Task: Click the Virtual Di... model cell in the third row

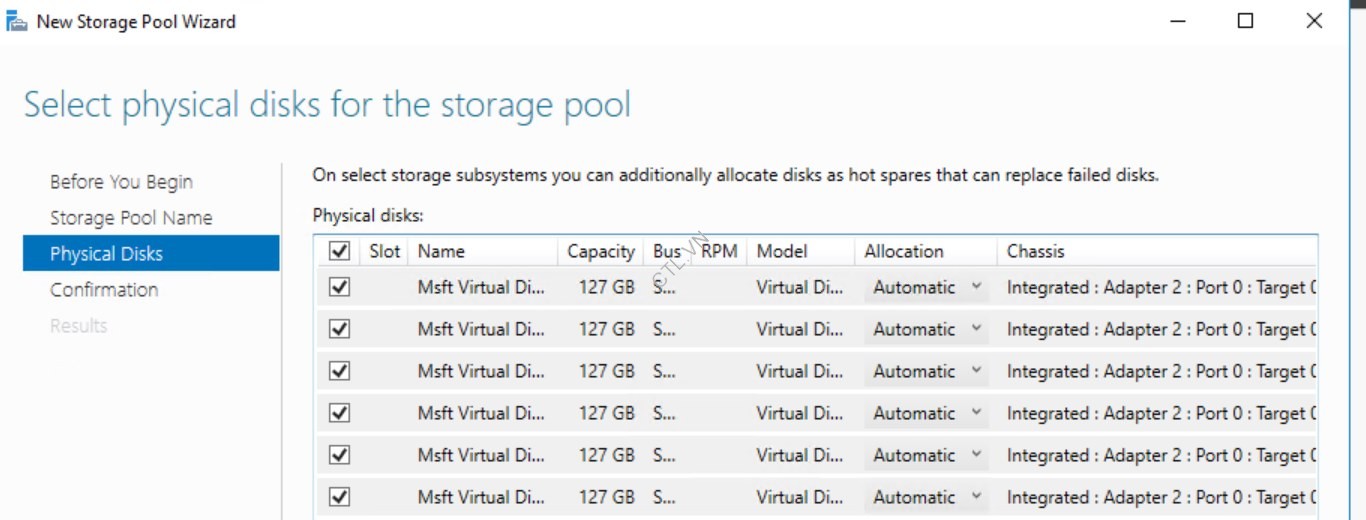Action: (x=799, y=371)
